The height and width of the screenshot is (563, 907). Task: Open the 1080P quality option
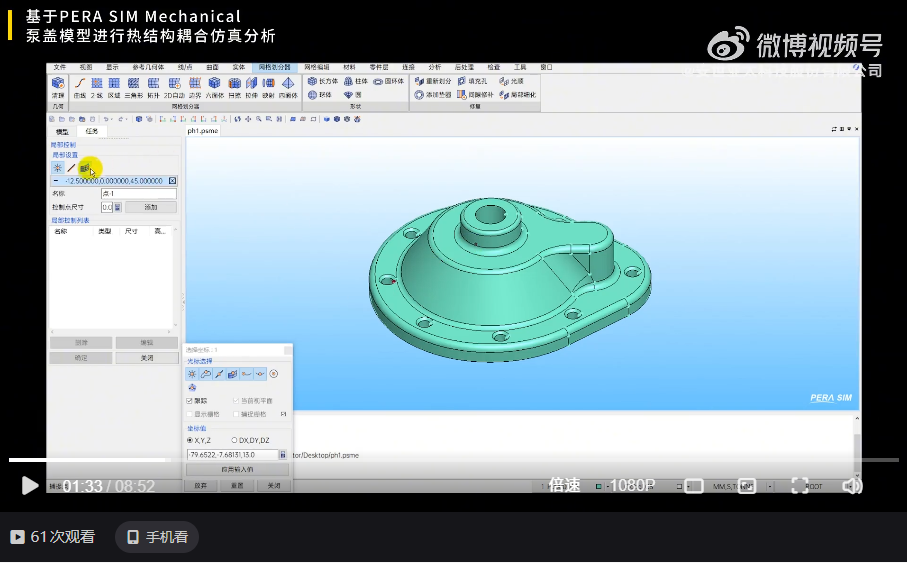point(632,485)
